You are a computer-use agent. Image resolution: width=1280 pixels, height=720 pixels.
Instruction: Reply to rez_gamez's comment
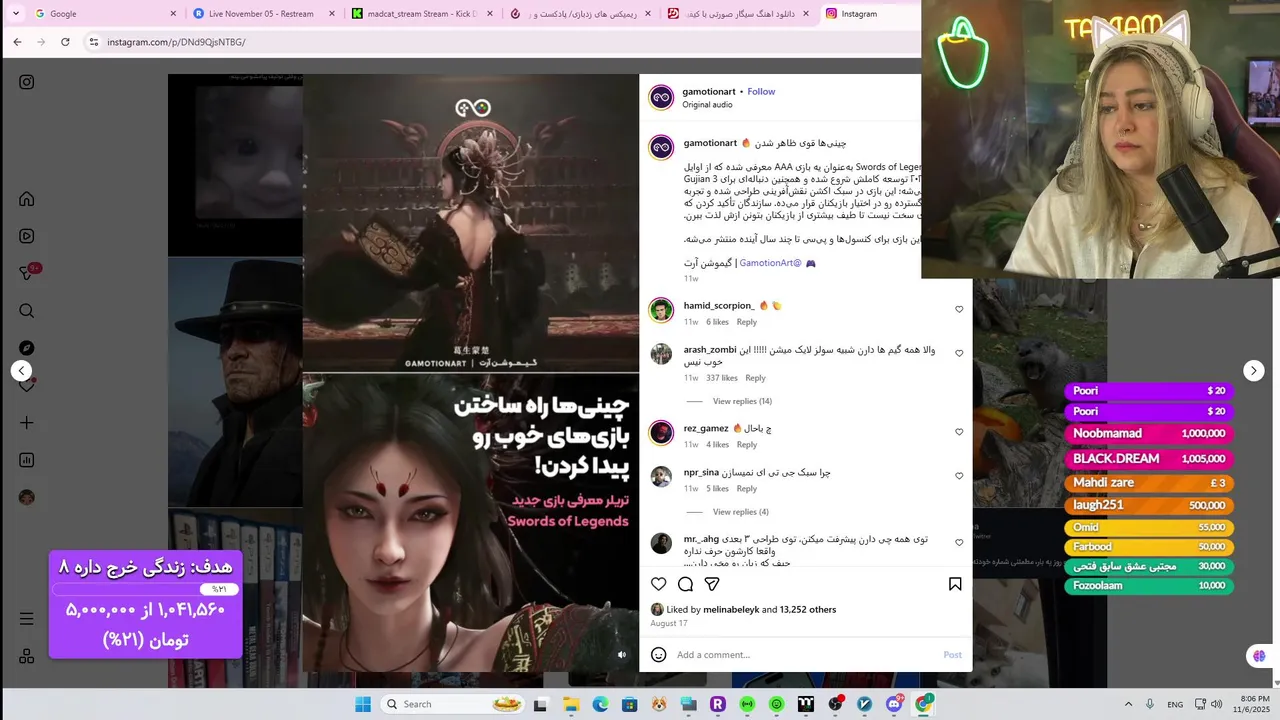point(746,445)
